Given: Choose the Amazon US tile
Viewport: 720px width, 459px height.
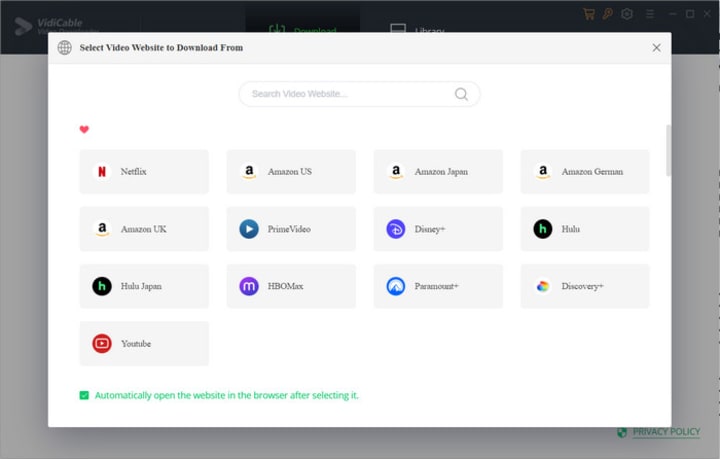Looking at the screenshot, I should (291, 171).
